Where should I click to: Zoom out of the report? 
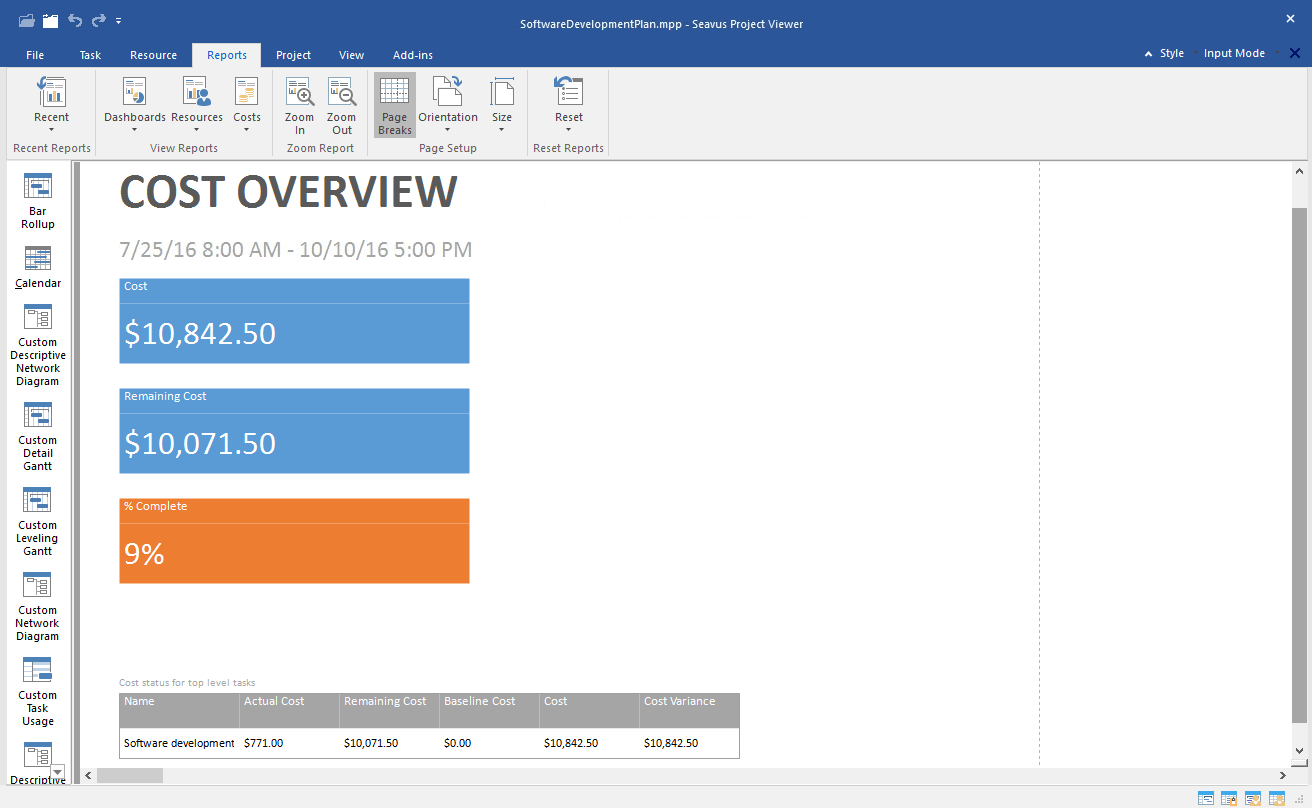(x=341, y=105)
